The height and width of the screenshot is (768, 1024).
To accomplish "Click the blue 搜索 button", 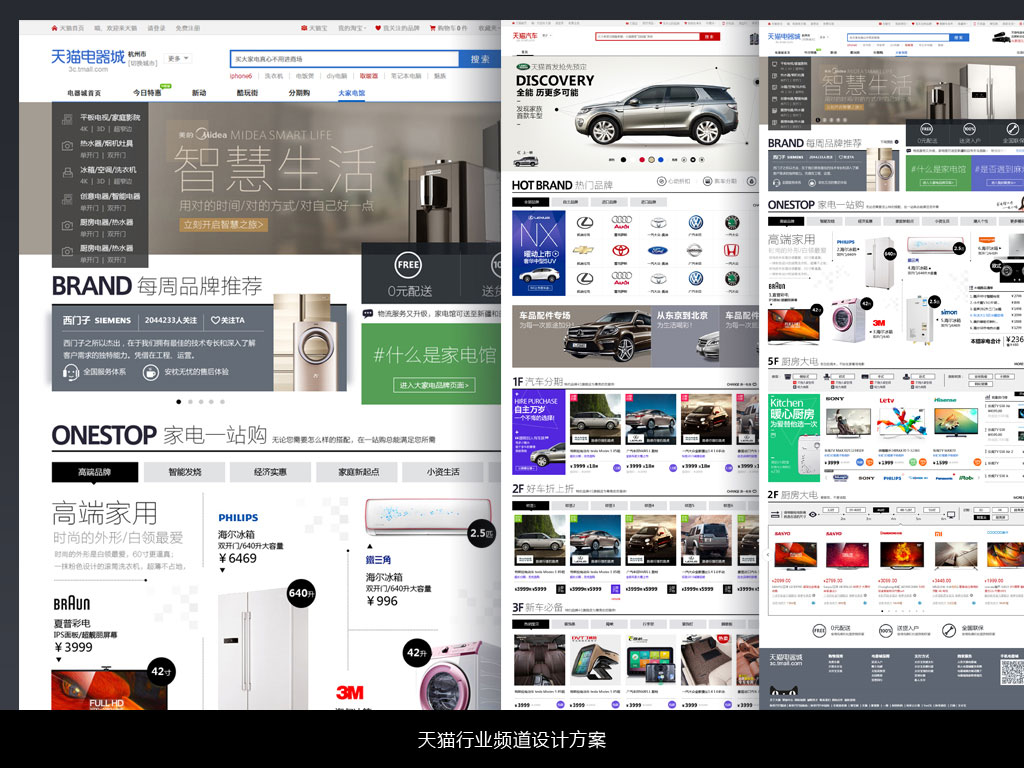I will (479, 59).
